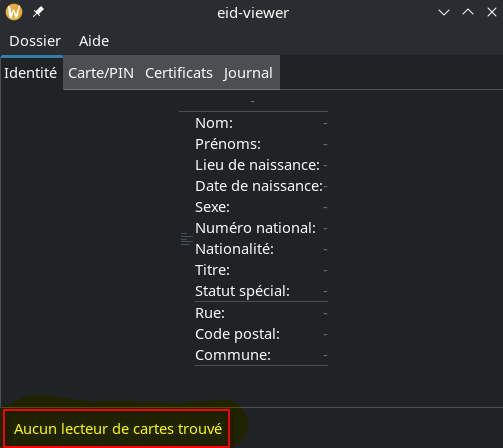Click the eid-viewer application icon in title bar
Viewport: 503px width, 448px height.
pos(14,12)
